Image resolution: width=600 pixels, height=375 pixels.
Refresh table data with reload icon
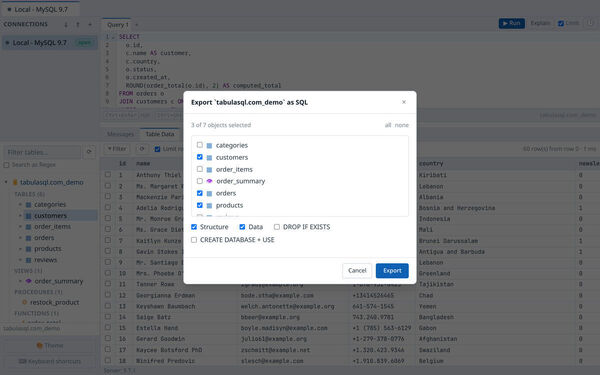point(142,149)
